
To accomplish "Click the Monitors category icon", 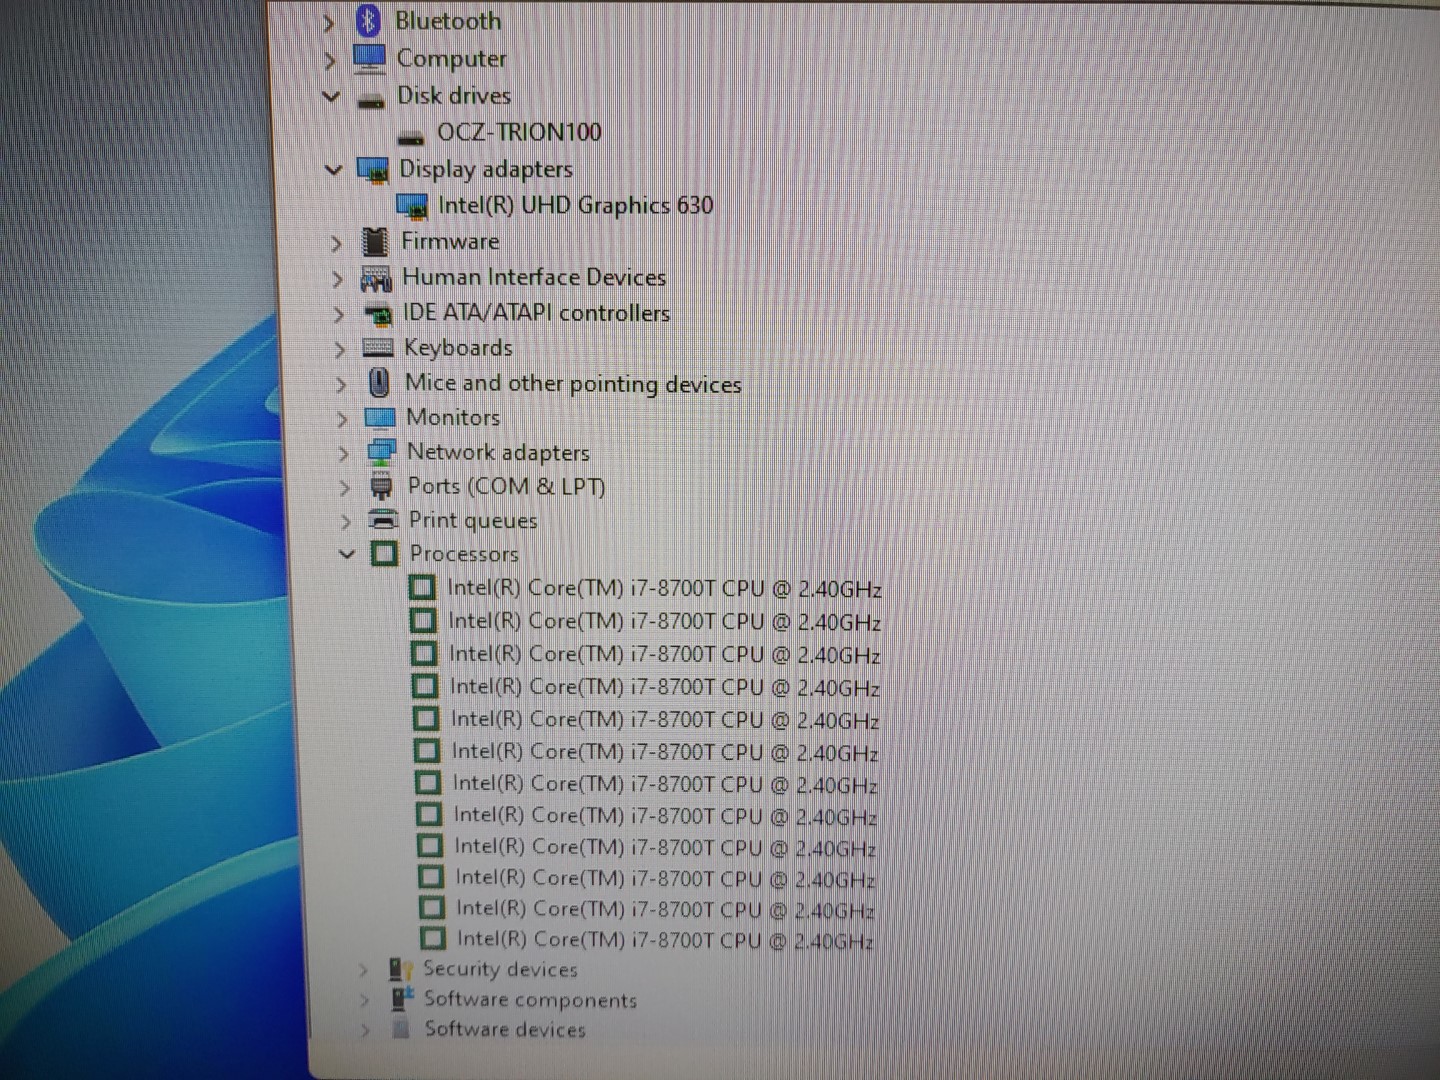I will (380, 418).
